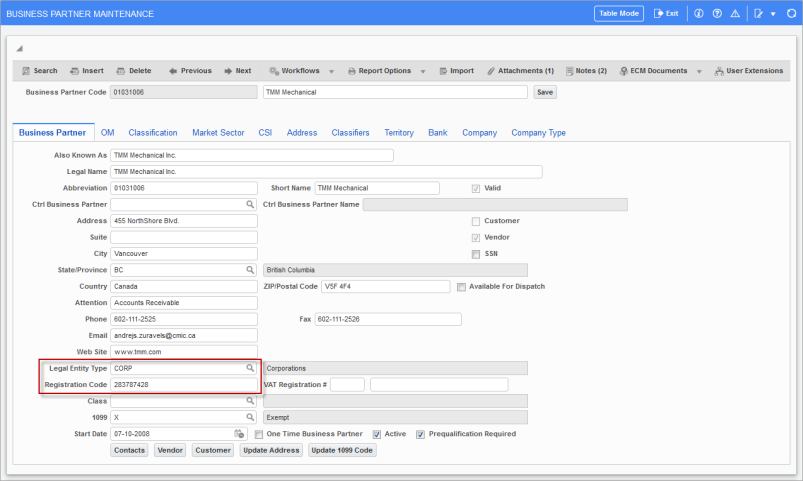Click the warning triangle icon
Screen dimensions: 803x481
735,14
